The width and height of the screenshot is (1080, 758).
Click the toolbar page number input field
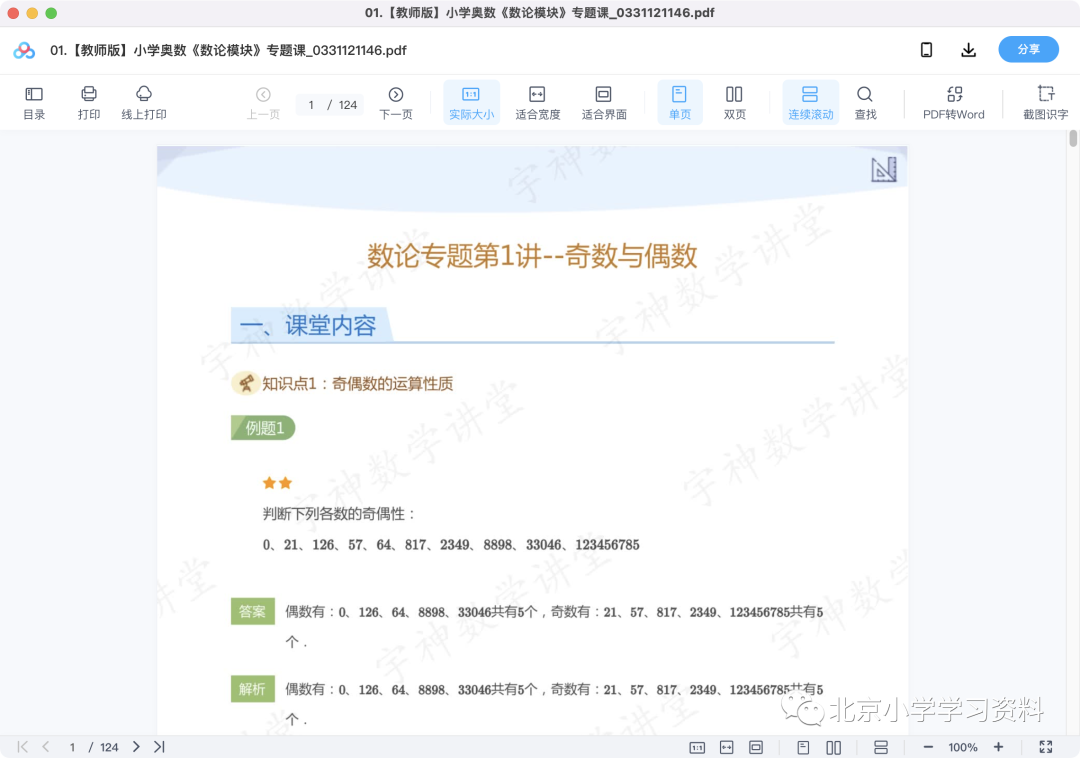pyautogui.click(x=312, y=105)
